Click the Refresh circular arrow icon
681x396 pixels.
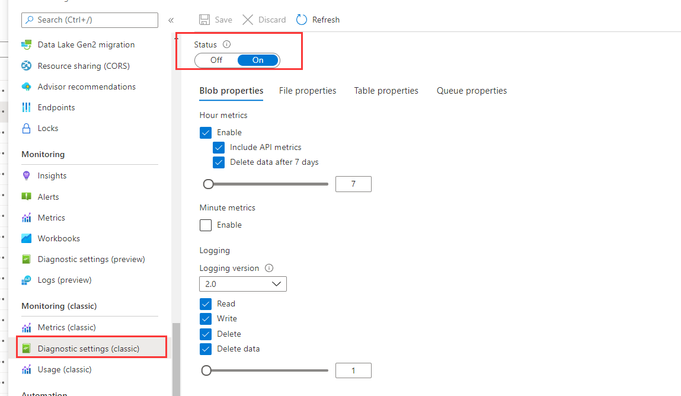click(301, 20)
